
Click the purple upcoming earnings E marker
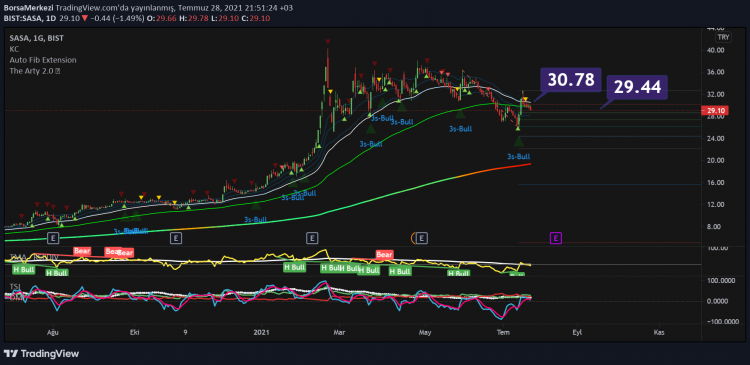556,237
